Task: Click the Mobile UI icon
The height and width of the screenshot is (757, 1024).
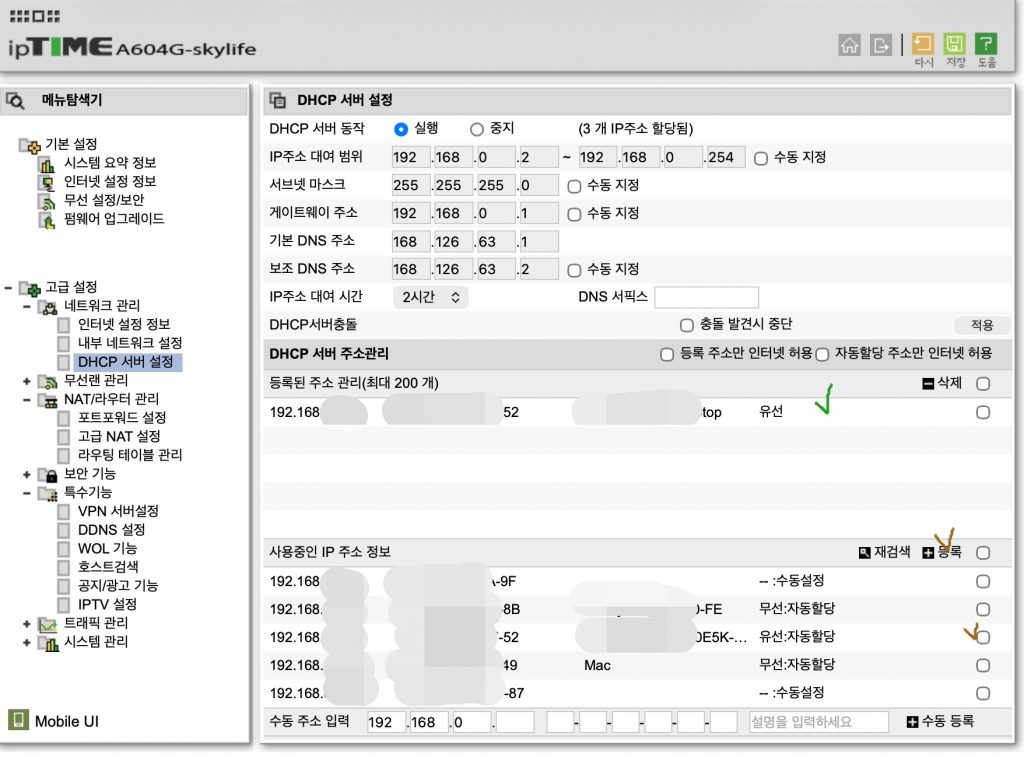Action: click(x=18, y=720)
